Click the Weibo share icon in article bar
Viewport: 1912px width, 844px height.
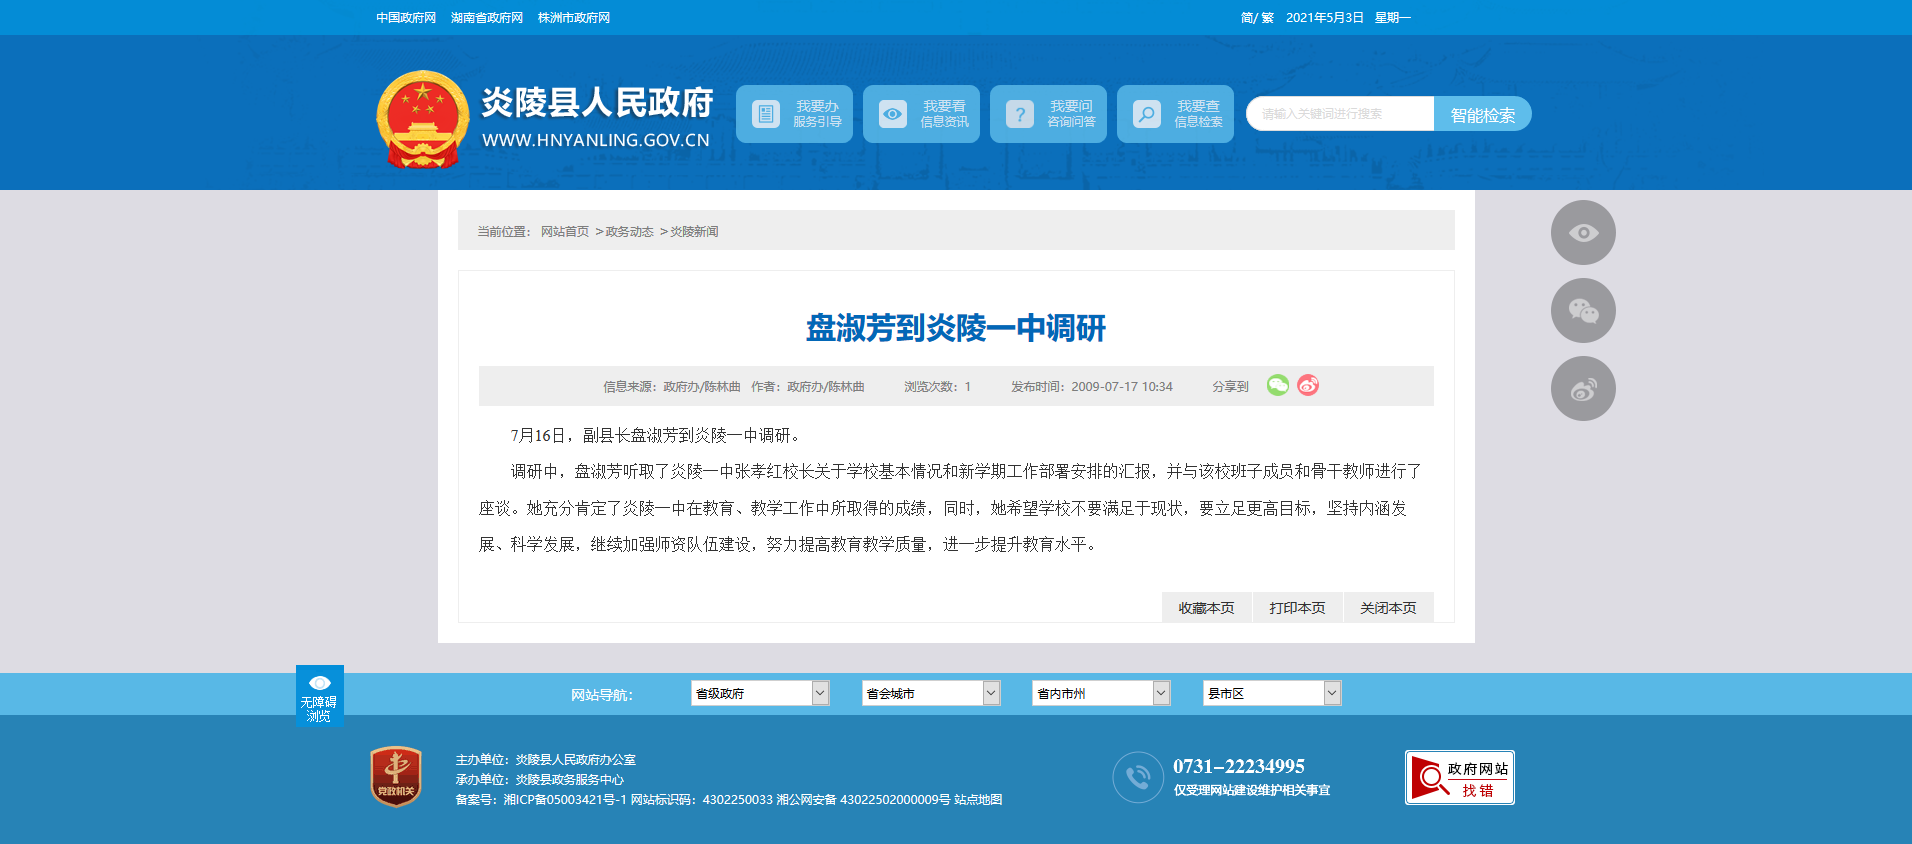[1308, 385]
